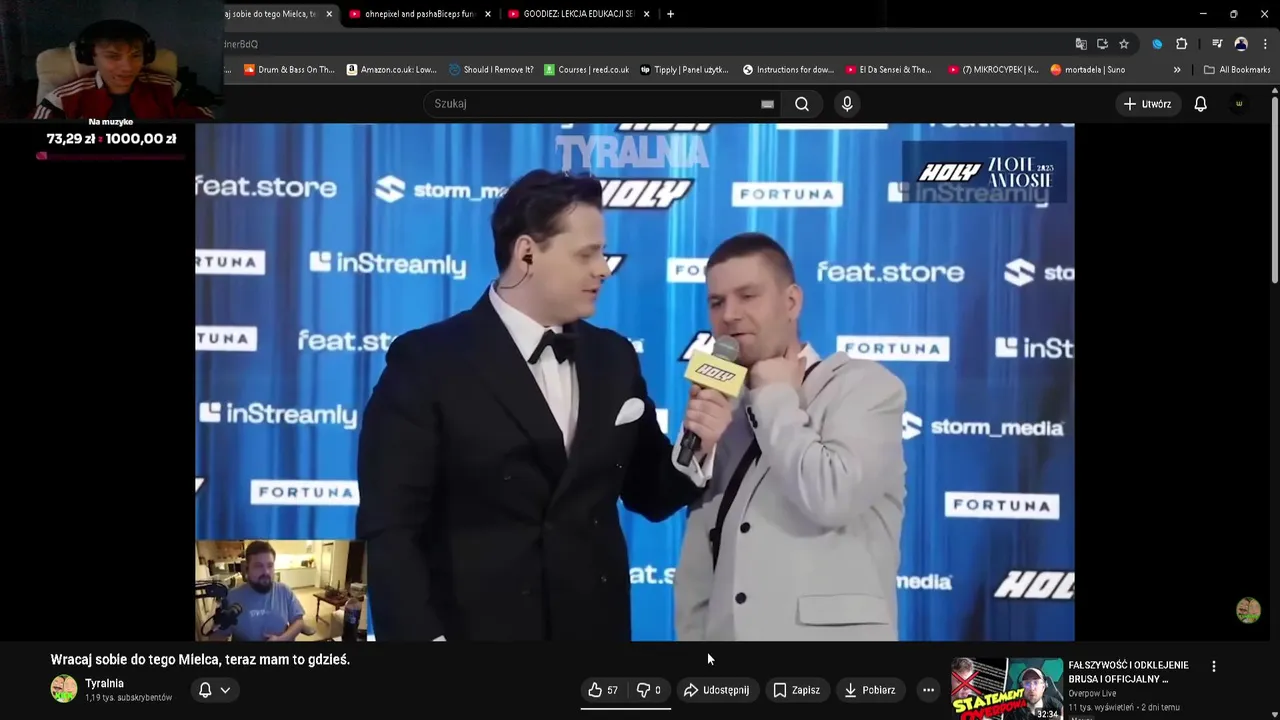Open suggested video title FAŁSZYWOŚĆ I ODKLEJENIE BRUSA
The image size is (1280, 720).
coord(1129,672)
